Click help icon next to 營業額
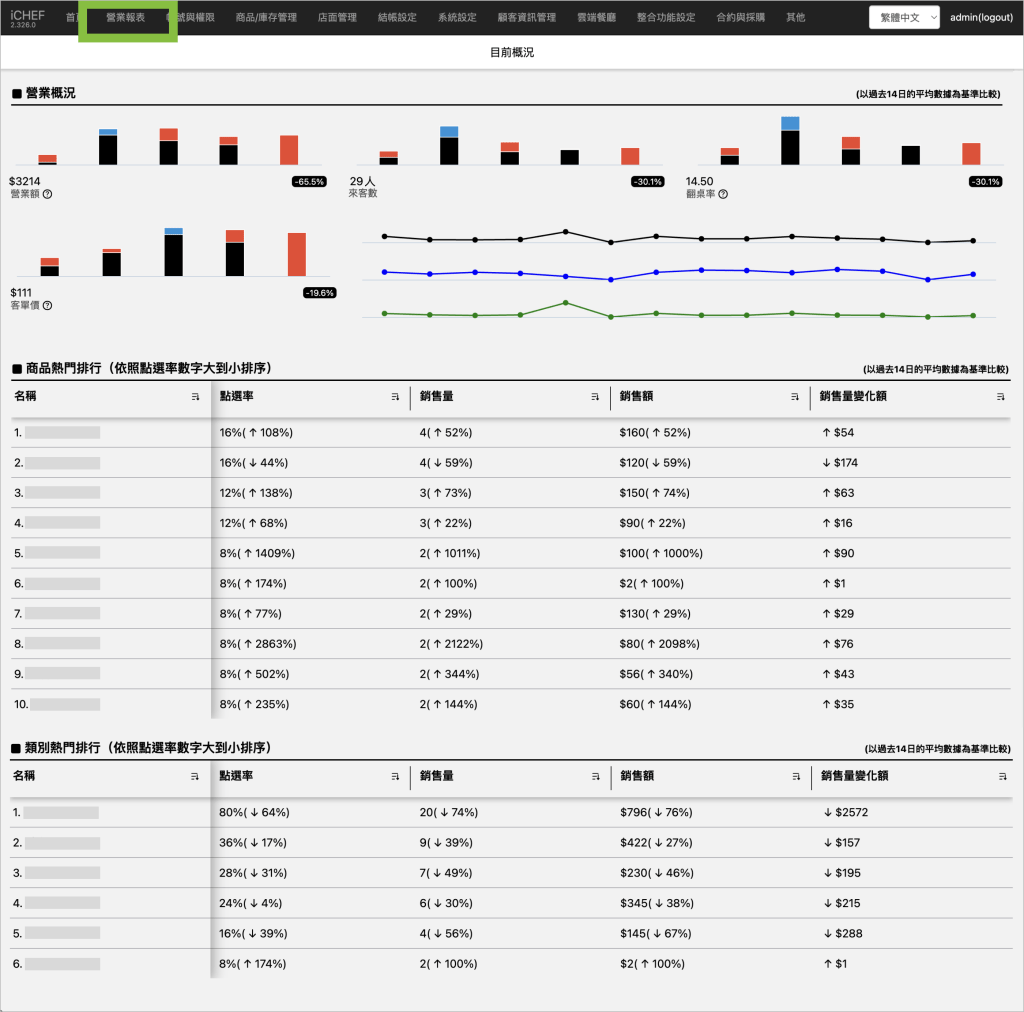Screen dimensions: 1024x1012 coord(47,194)
